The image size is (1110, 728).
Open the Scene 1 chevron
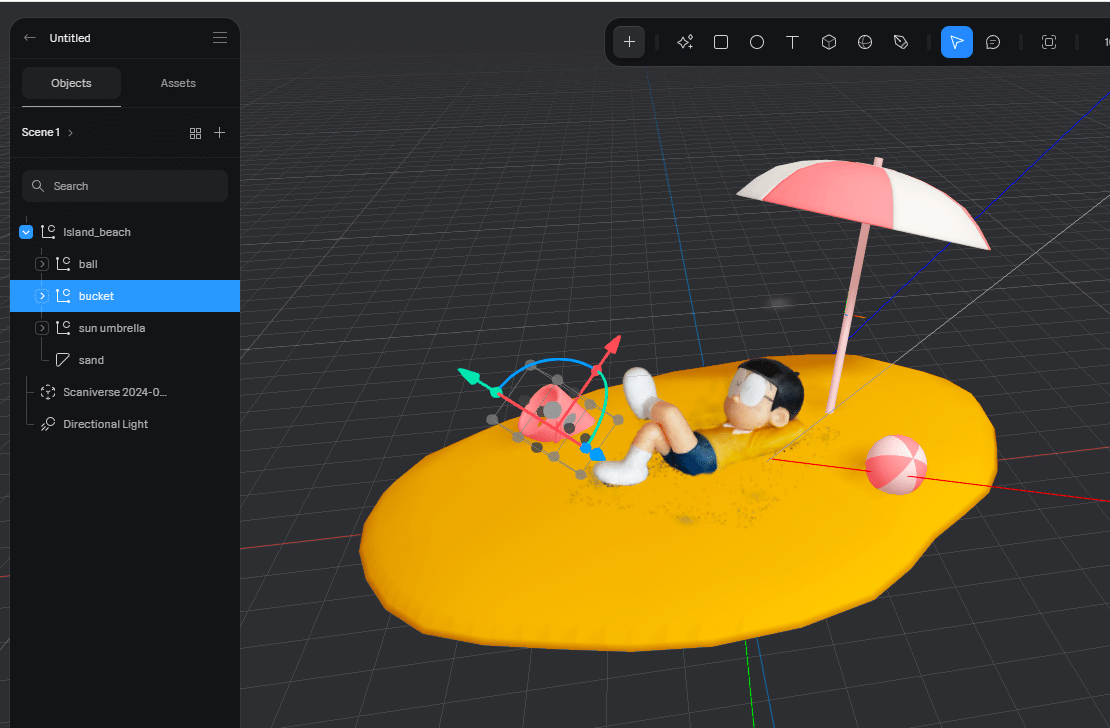pyautogui.click(x=70, y=132)
